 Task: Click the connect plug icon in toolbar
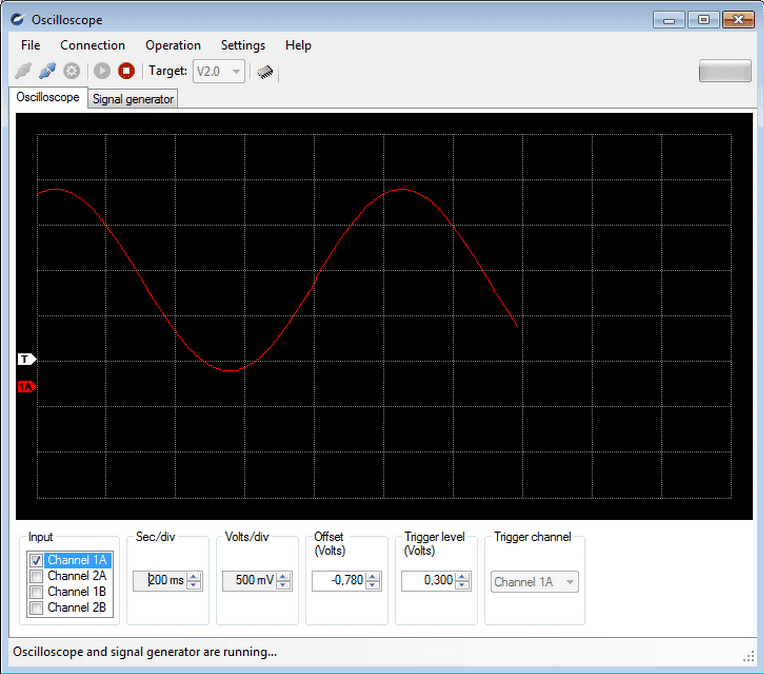coord(22,71)
